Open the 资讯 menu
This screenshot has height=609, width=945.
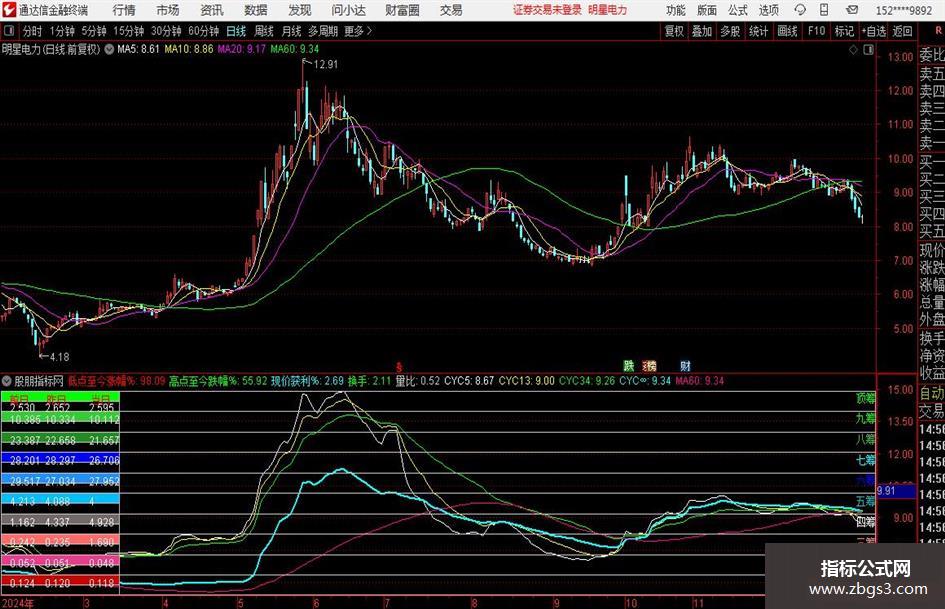tap(212, 10)
